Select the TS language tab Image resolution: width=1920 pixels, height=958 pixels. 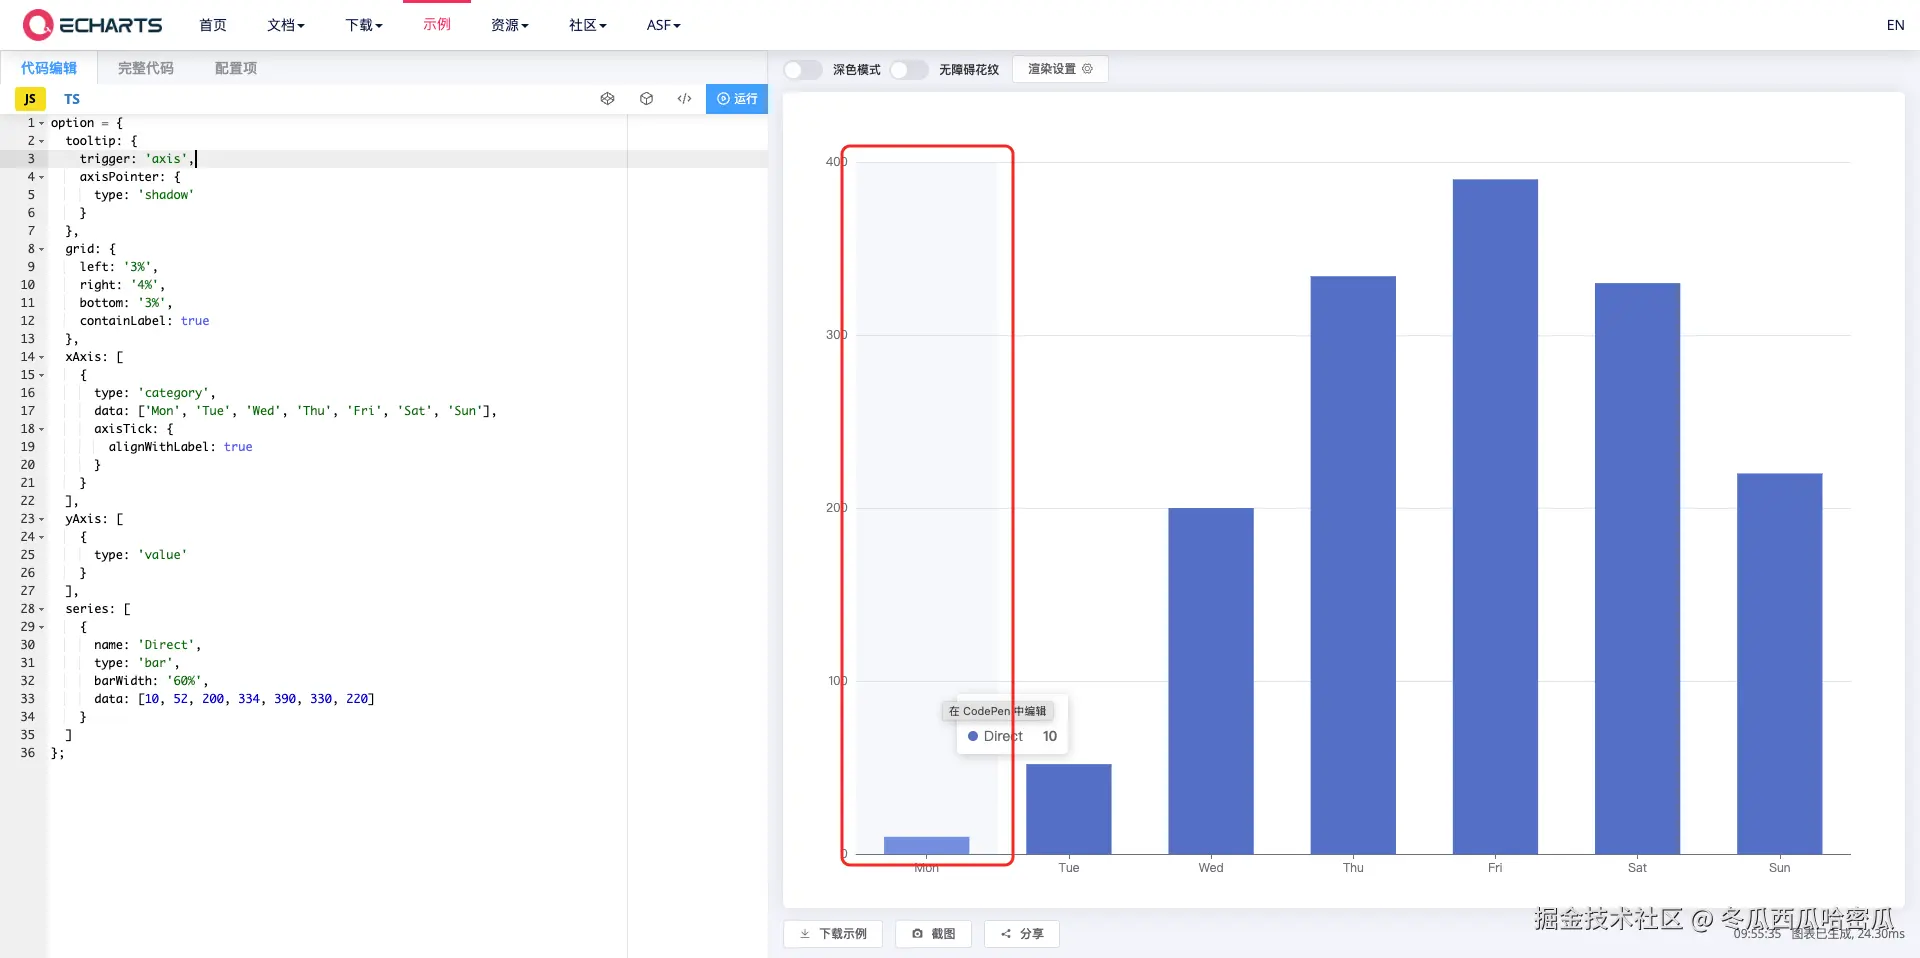[72, 99]
